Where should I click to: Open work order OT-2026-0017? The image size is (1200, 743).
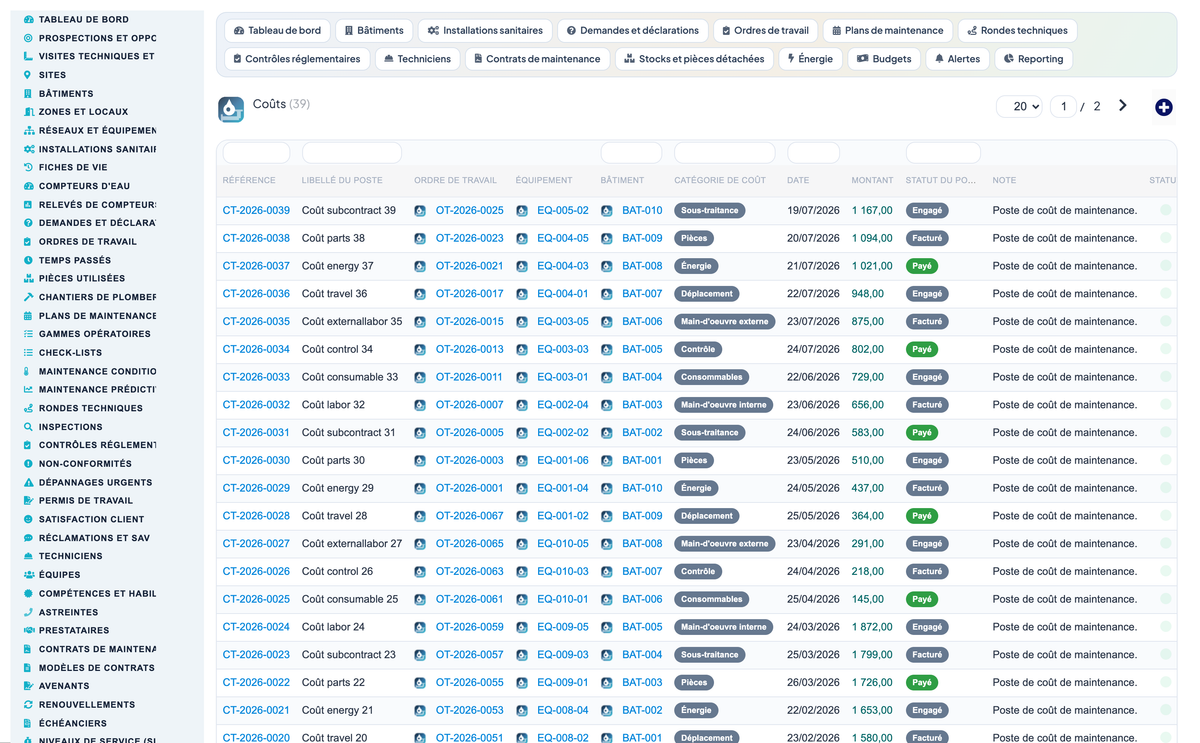point(469,294)
